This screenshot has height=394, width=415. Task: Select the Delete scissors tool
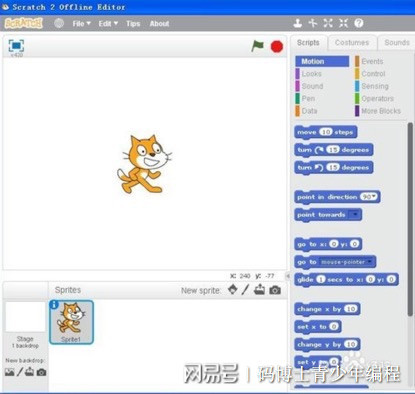pos(313,23)
